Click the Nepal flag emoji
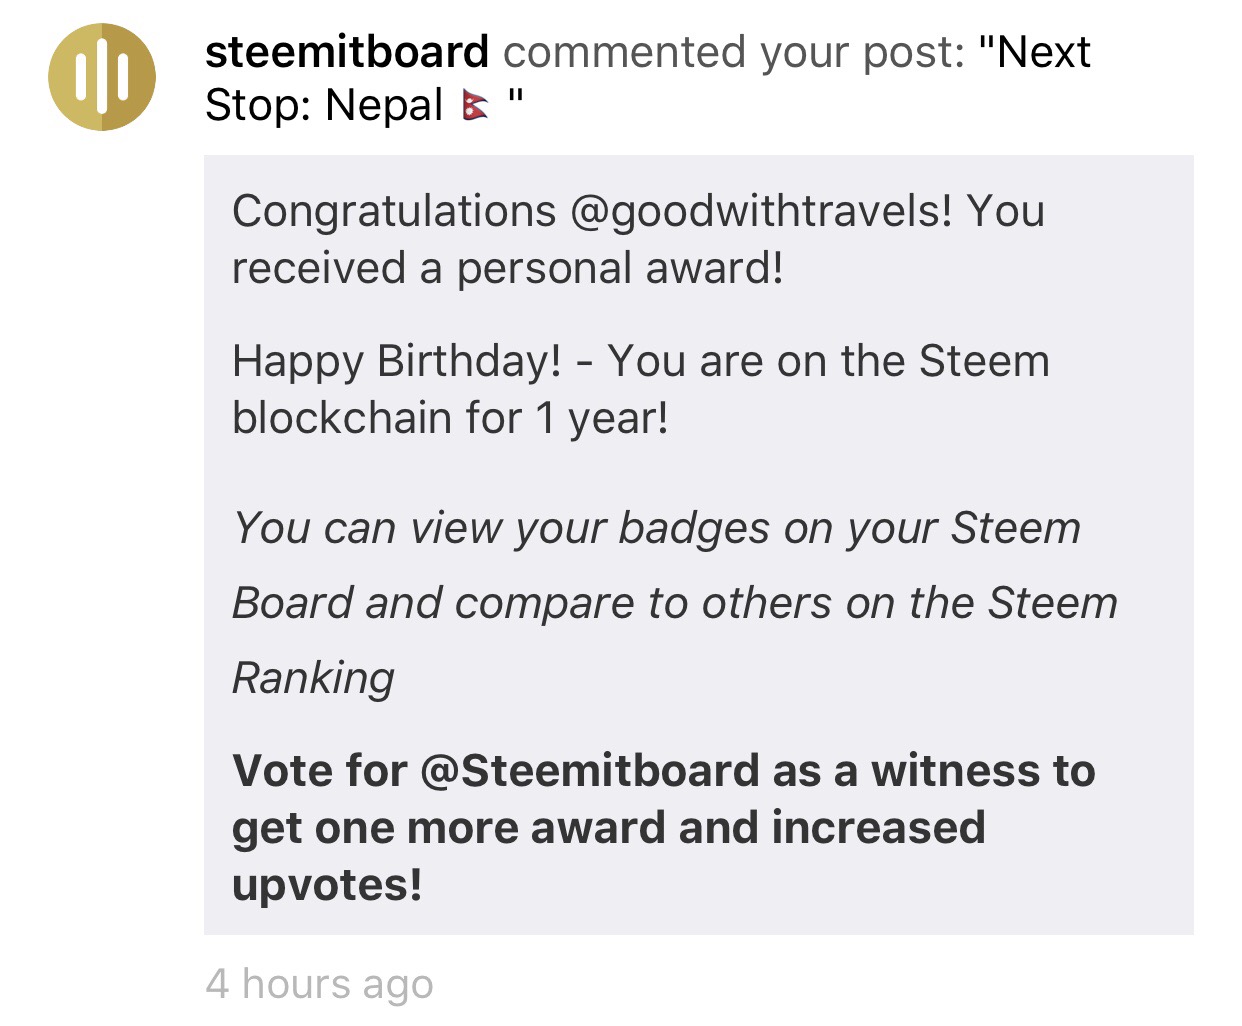 click(x=476, y=105)
